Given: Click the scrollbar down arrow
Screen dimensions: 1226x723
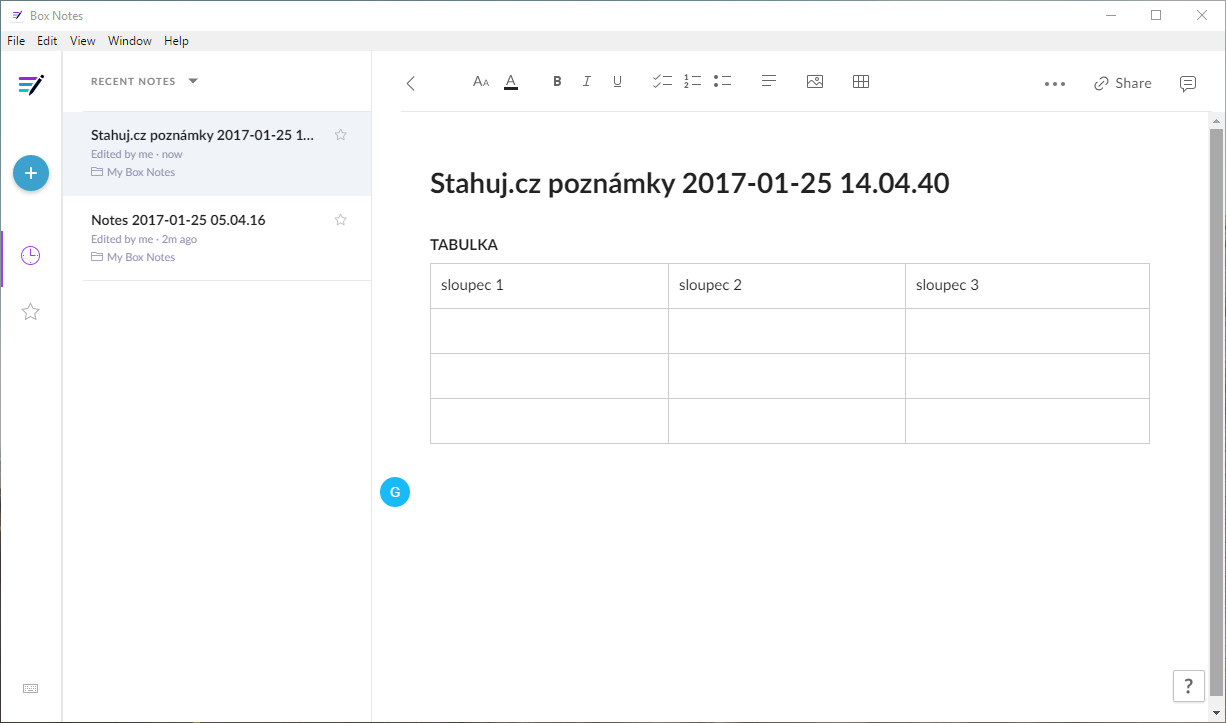Looking at the screenshot, I should click(x=1216, y=712).
